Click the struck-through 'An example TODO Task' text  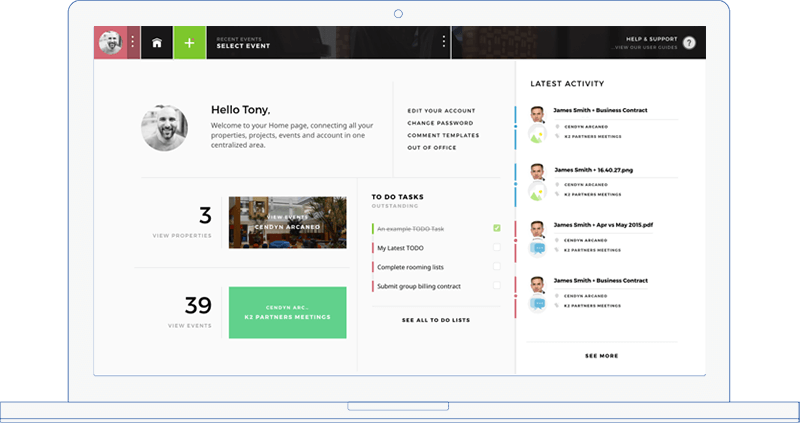tap(411, 229)
